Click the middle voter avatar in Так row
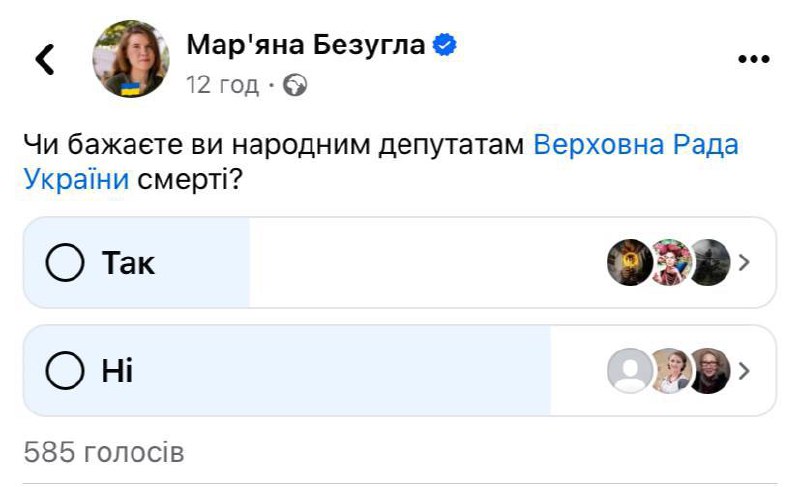The width and height of the screenshot is (800, 487). coord(670,263)
